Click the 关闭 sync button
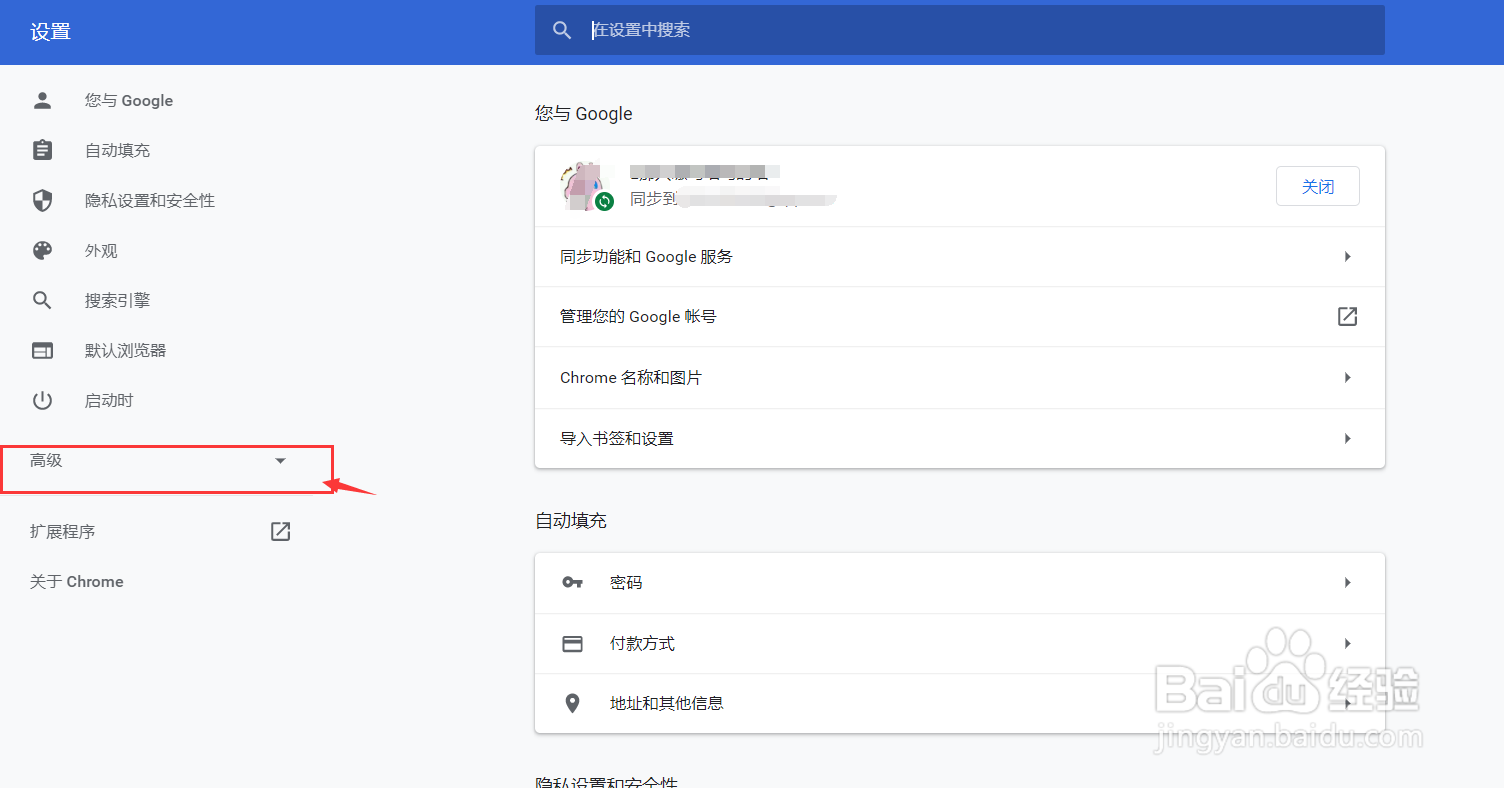1504x788 pixels. [1318, 186]
